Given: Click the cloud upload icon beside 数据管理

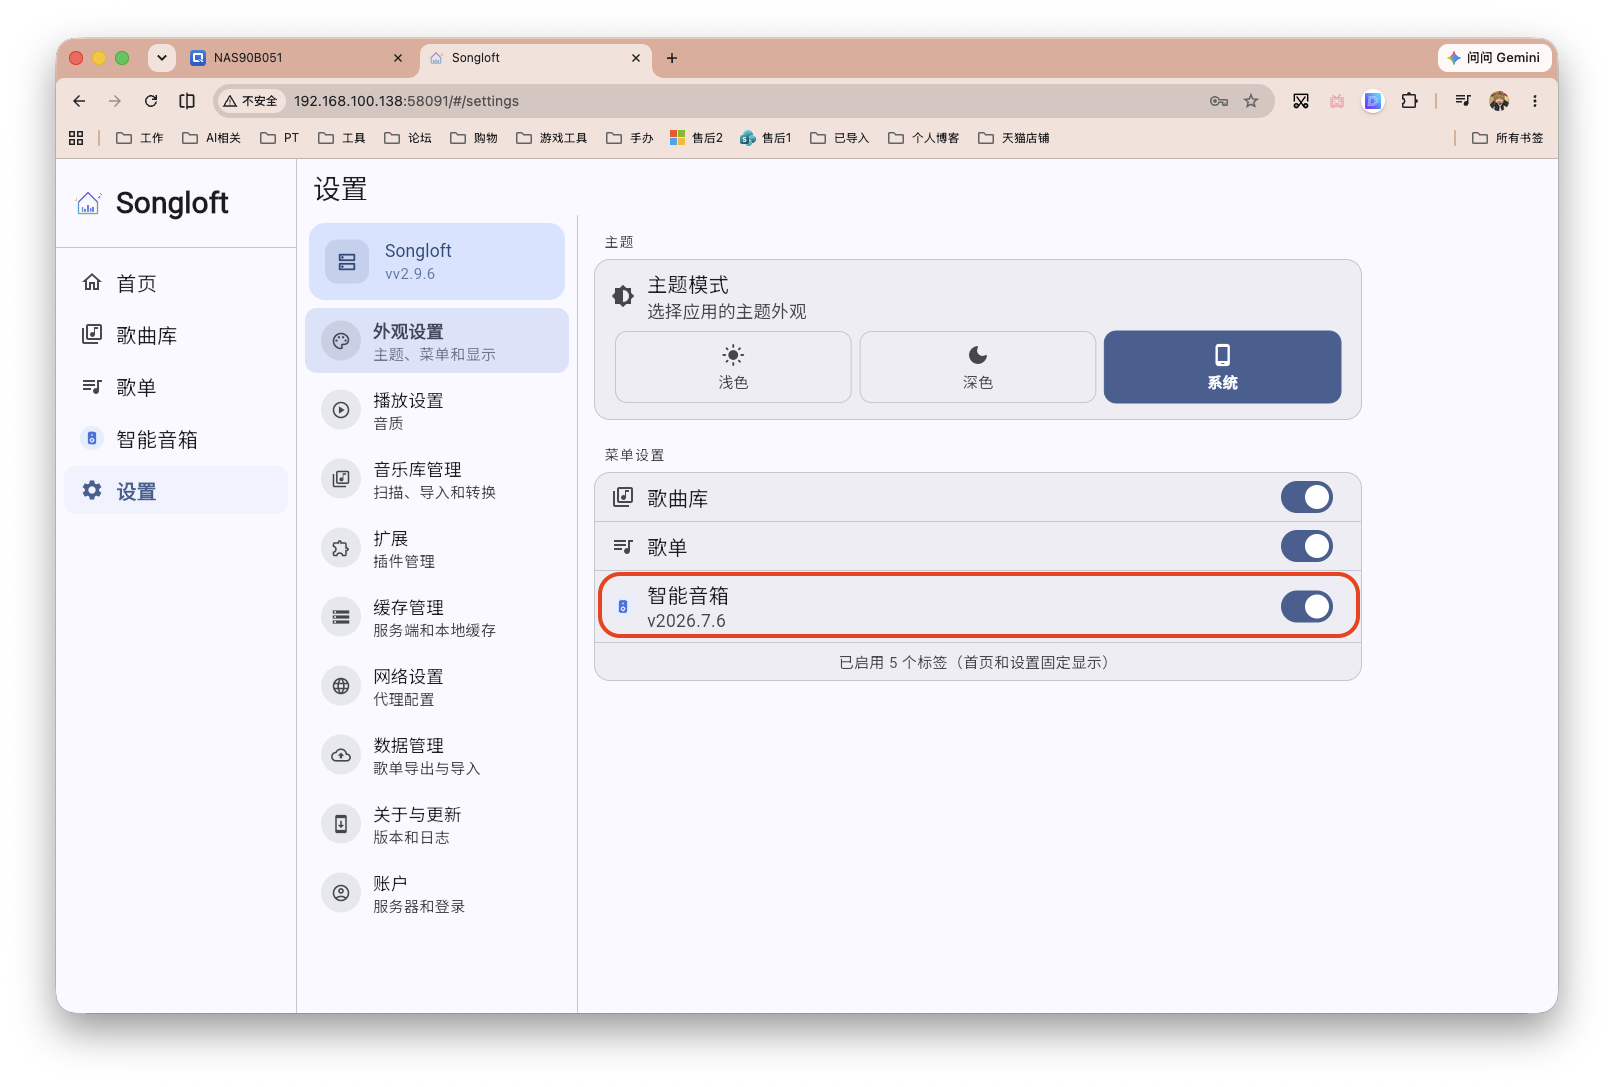Looking at the screenshot, I should [x=341, y=755].
